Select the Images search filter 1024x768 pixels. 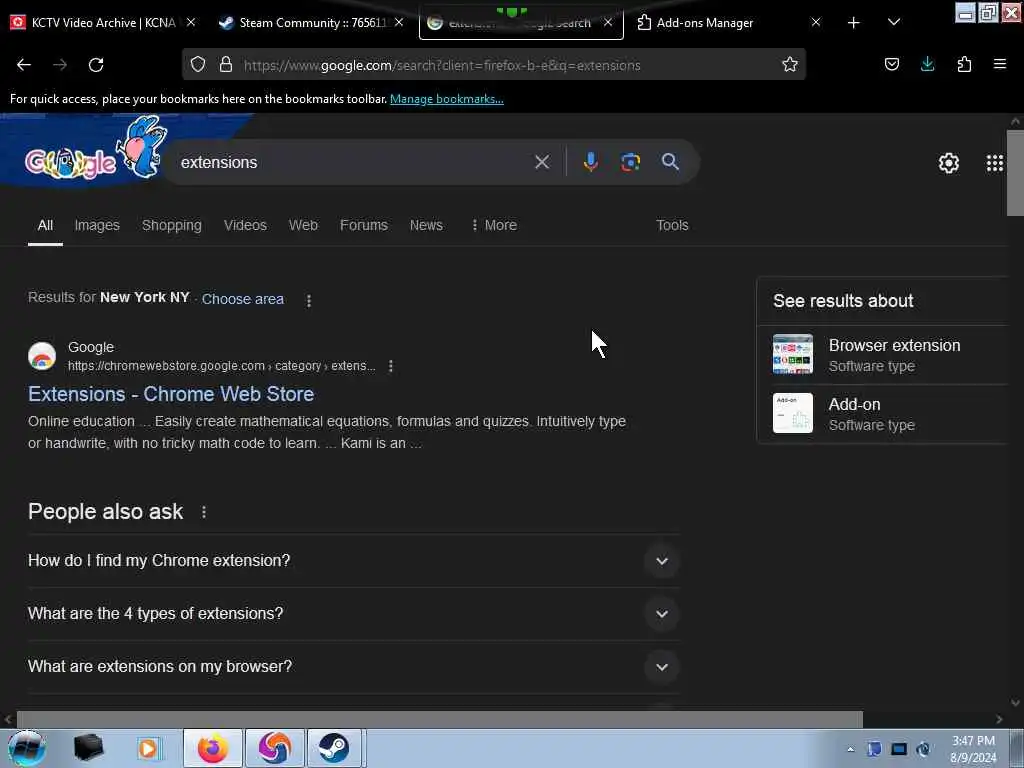point(97,225)
